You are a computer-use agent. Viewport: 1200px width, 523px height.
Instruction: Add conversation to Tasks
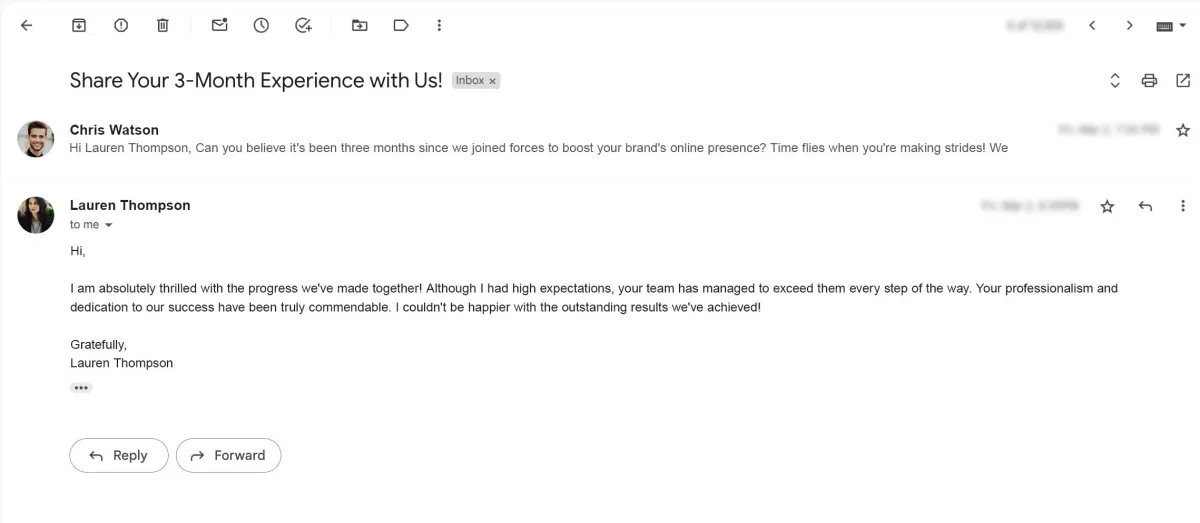tap(304, 25)
